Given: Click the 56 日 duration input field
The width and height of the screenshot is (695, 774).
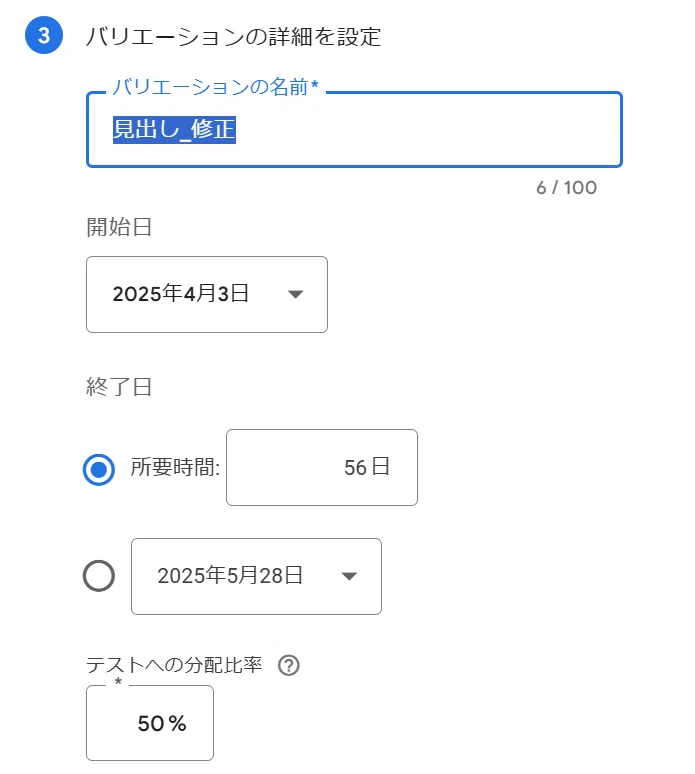Looking at the screenshot, I should tap(322, 467).
